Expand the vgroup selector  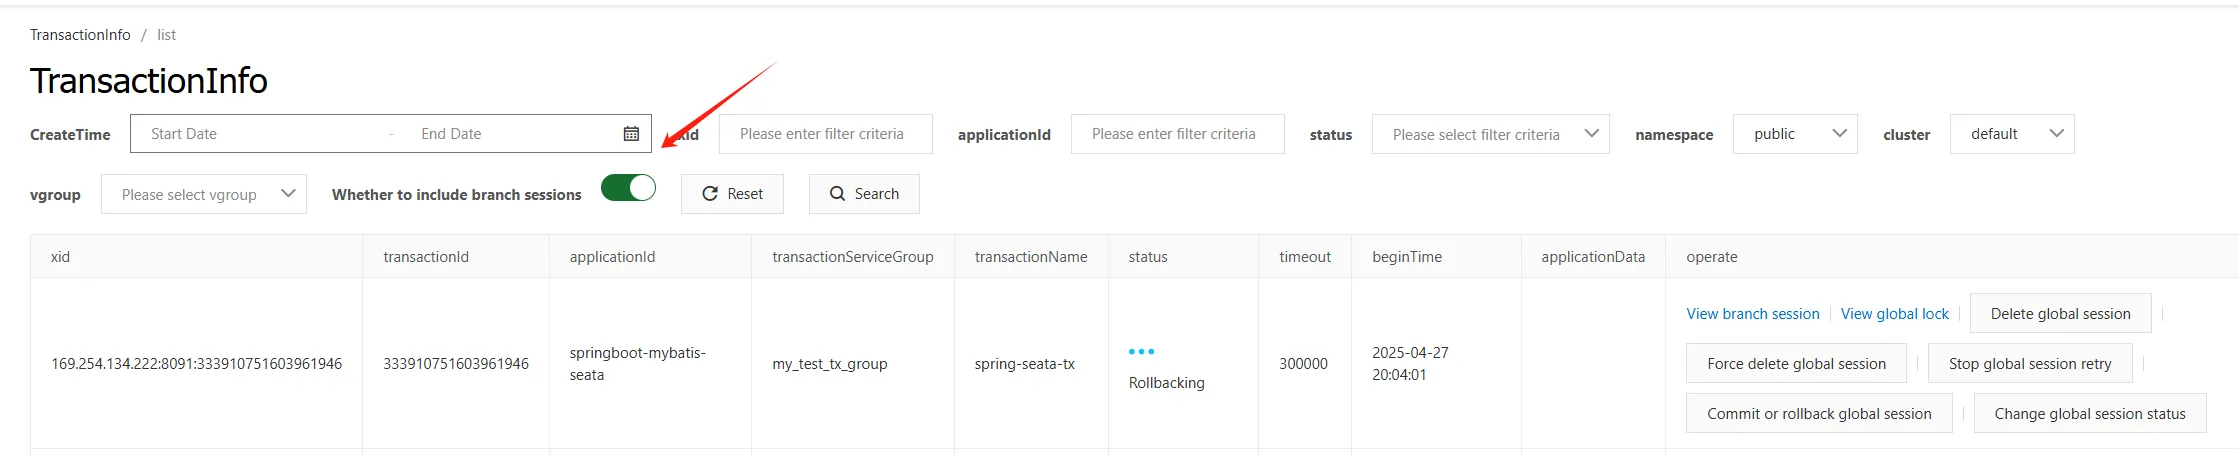[x=204, y=194]
